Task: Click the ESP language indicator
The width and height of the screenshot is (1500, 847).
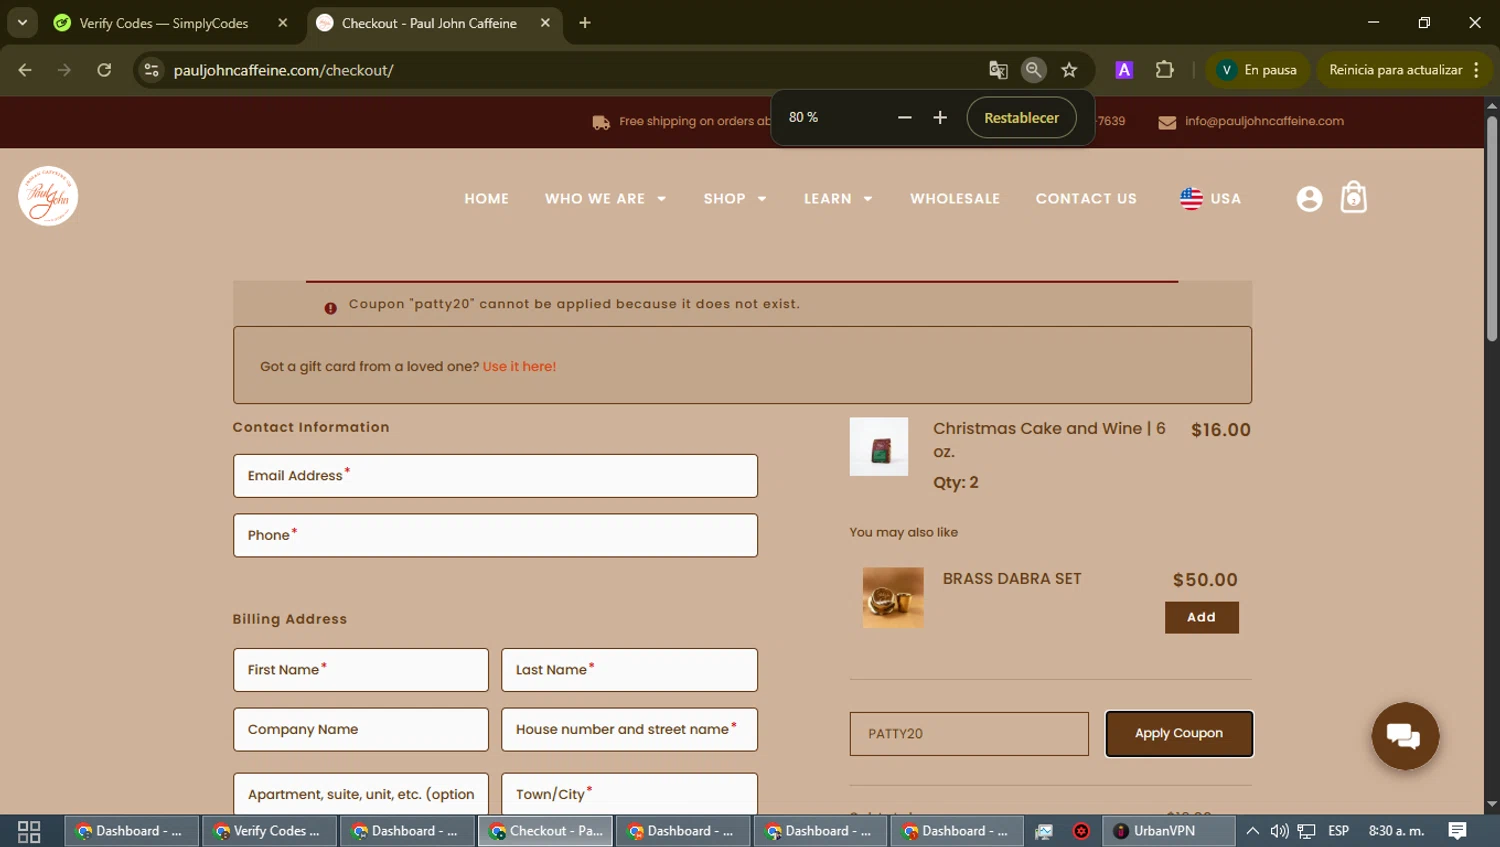Action: [1339, 831]
